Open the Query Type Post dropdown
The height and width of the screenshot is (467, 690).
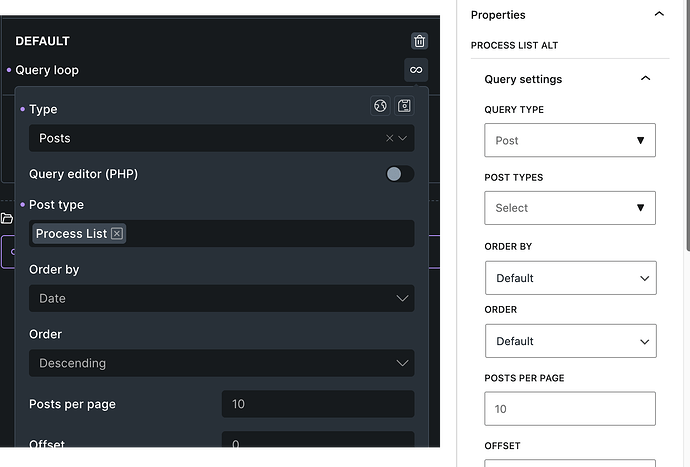pos(570,141)
